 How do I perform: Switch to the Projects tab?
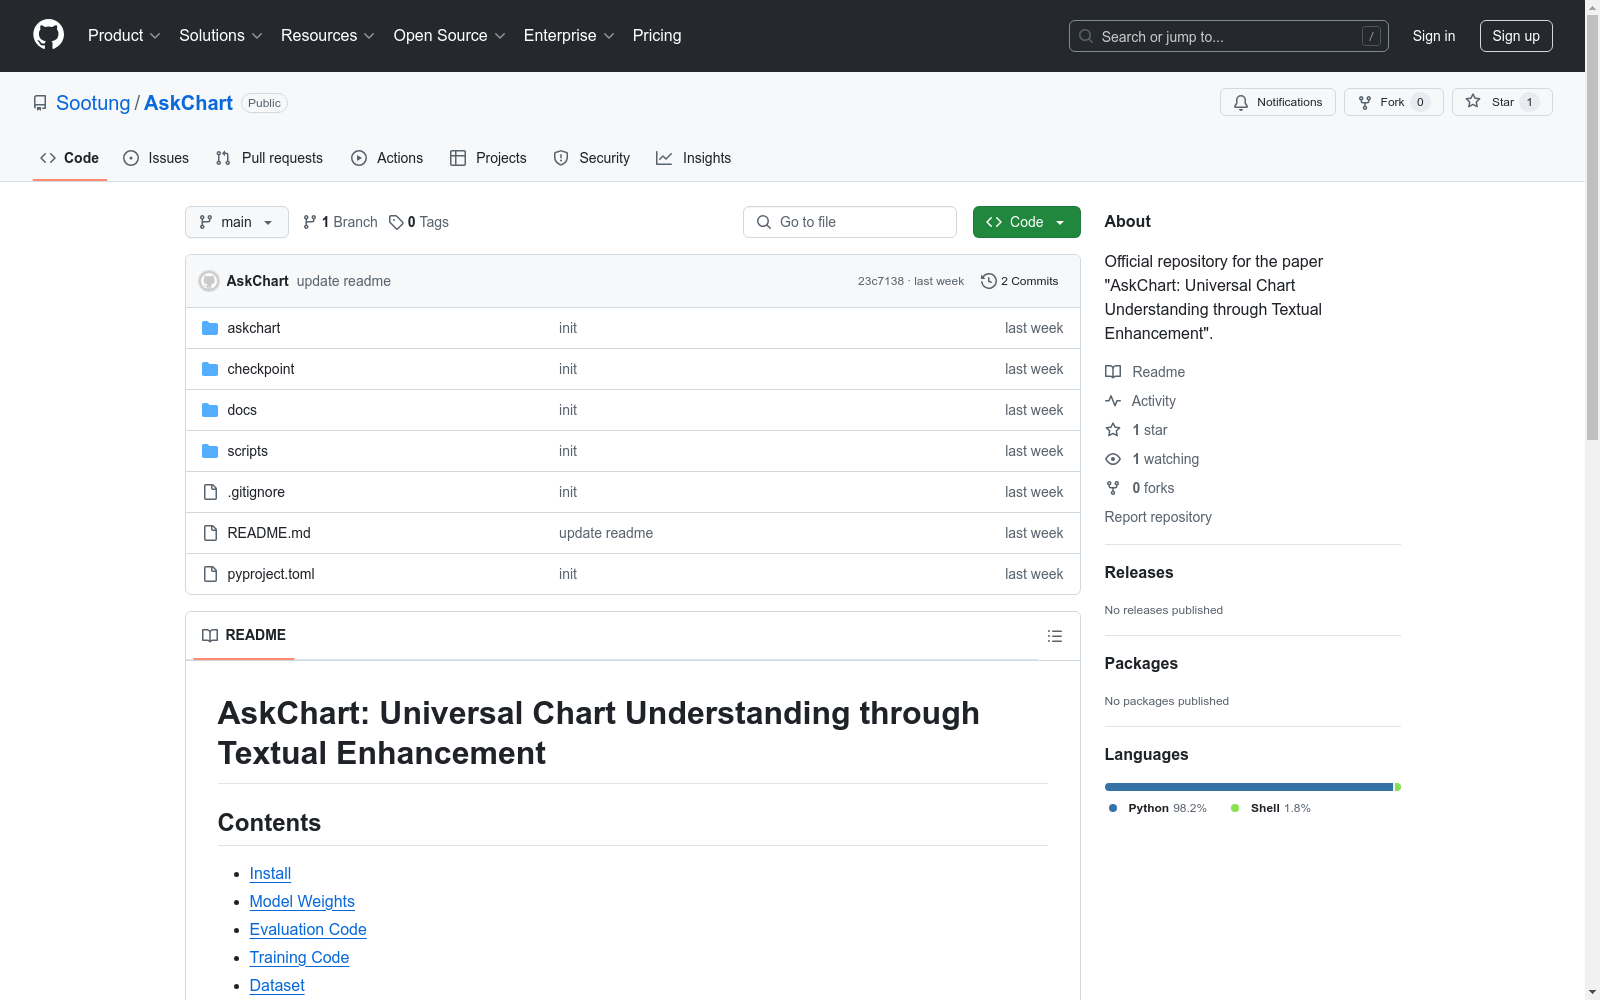(488, 158)
